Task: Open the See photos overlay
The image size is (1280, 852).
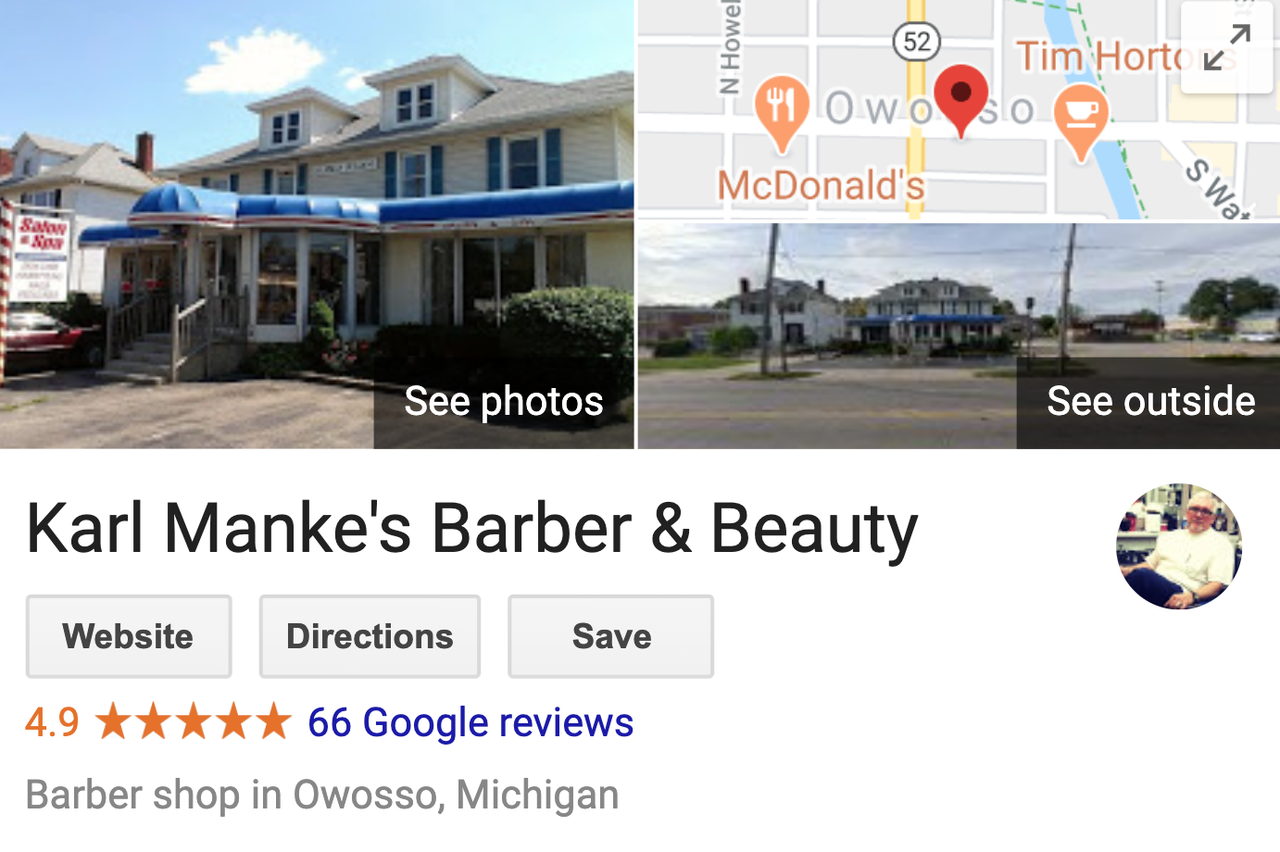Action: click(x=504, y=402)
